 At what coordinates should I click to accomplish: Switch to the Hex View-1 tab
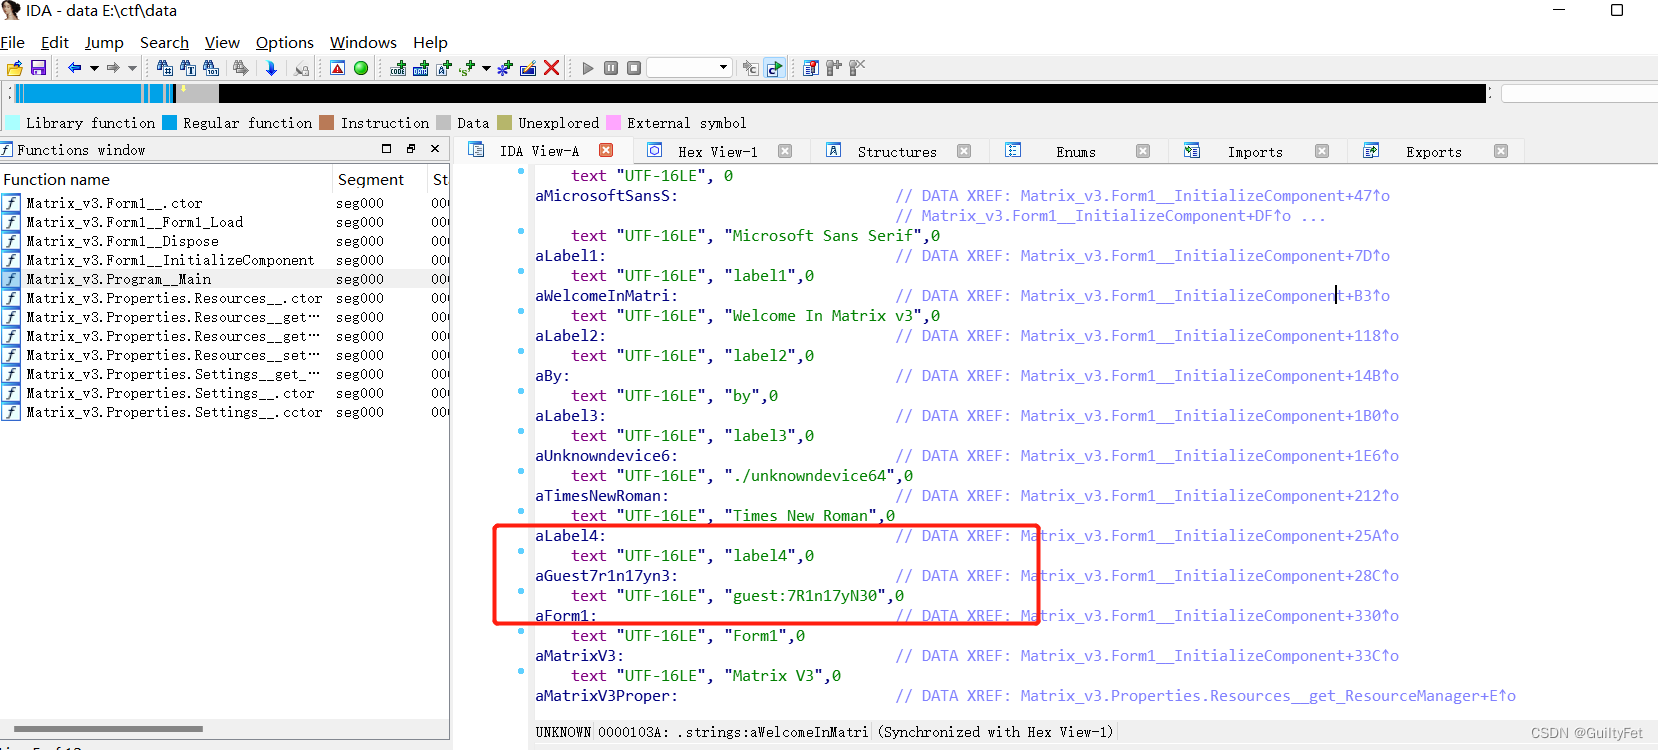[717, 152]
